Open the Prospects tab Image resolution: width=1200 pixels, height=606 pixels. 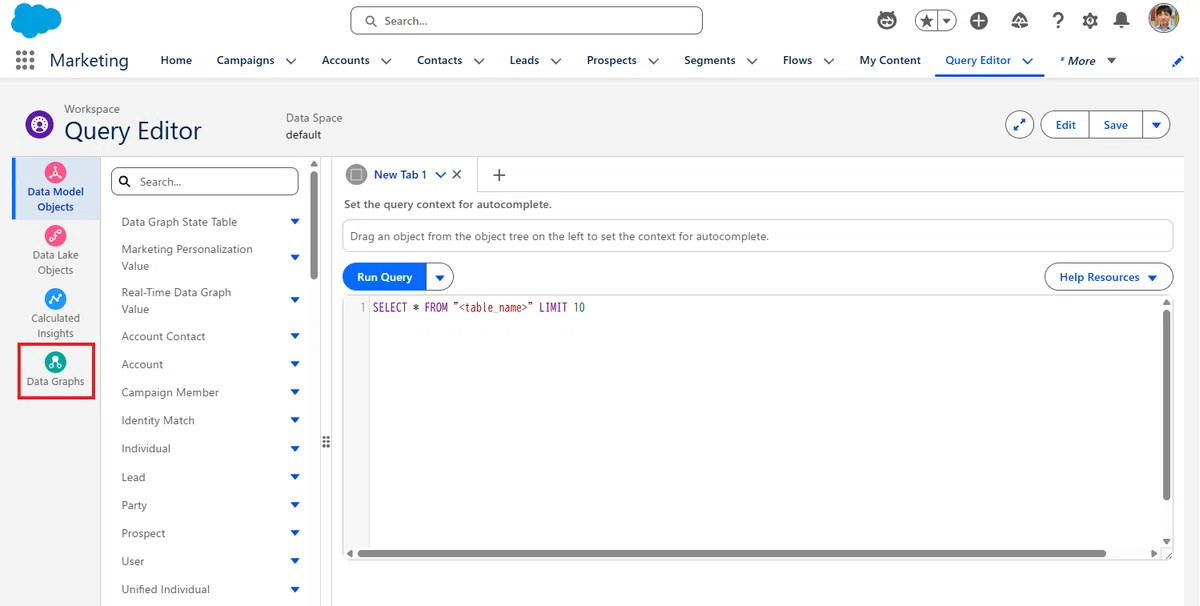612,60
